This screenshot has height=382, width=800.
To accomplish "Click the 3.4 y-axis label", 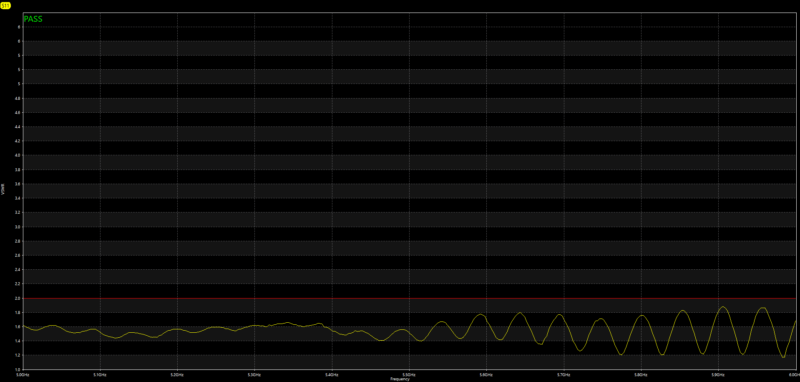I will click(18, 198).
